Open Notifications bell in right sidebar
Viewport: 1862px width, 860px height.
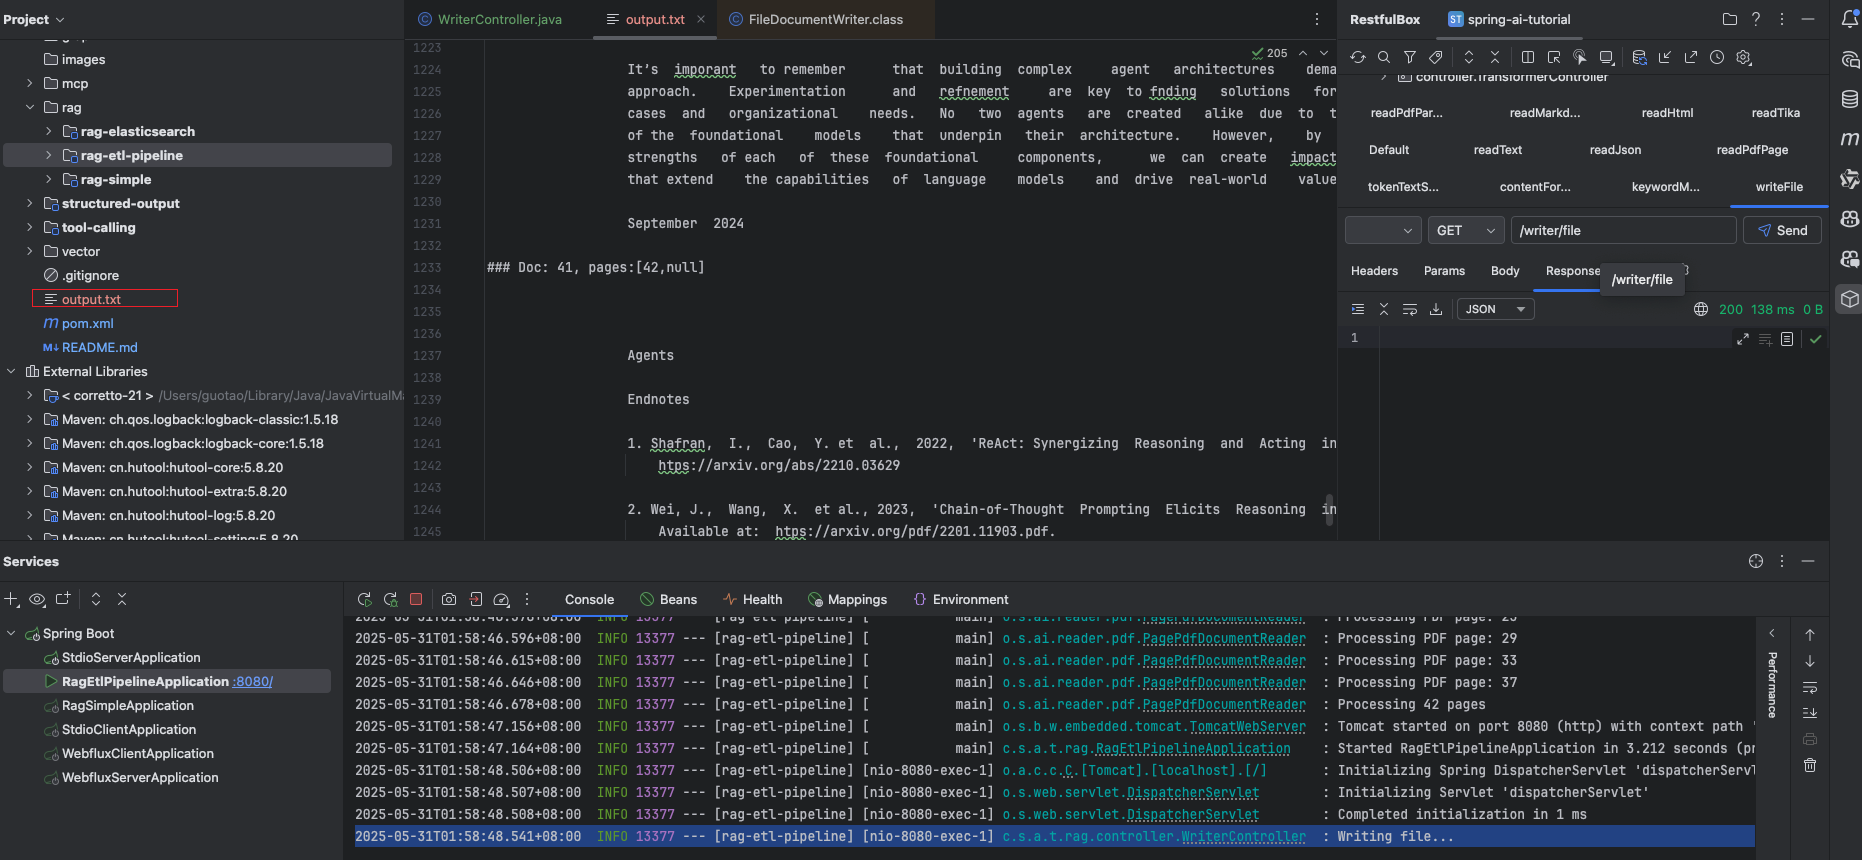1849,19
